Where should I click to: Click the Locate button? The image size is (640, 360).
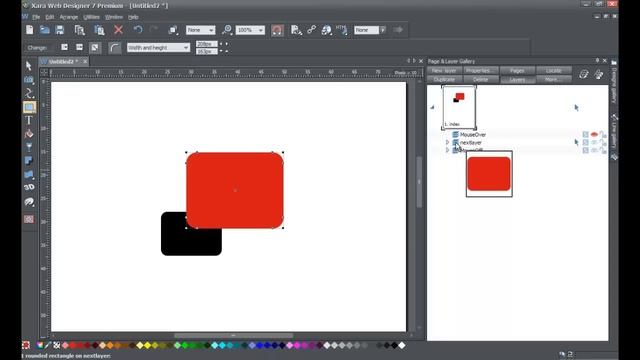(554, 71)
